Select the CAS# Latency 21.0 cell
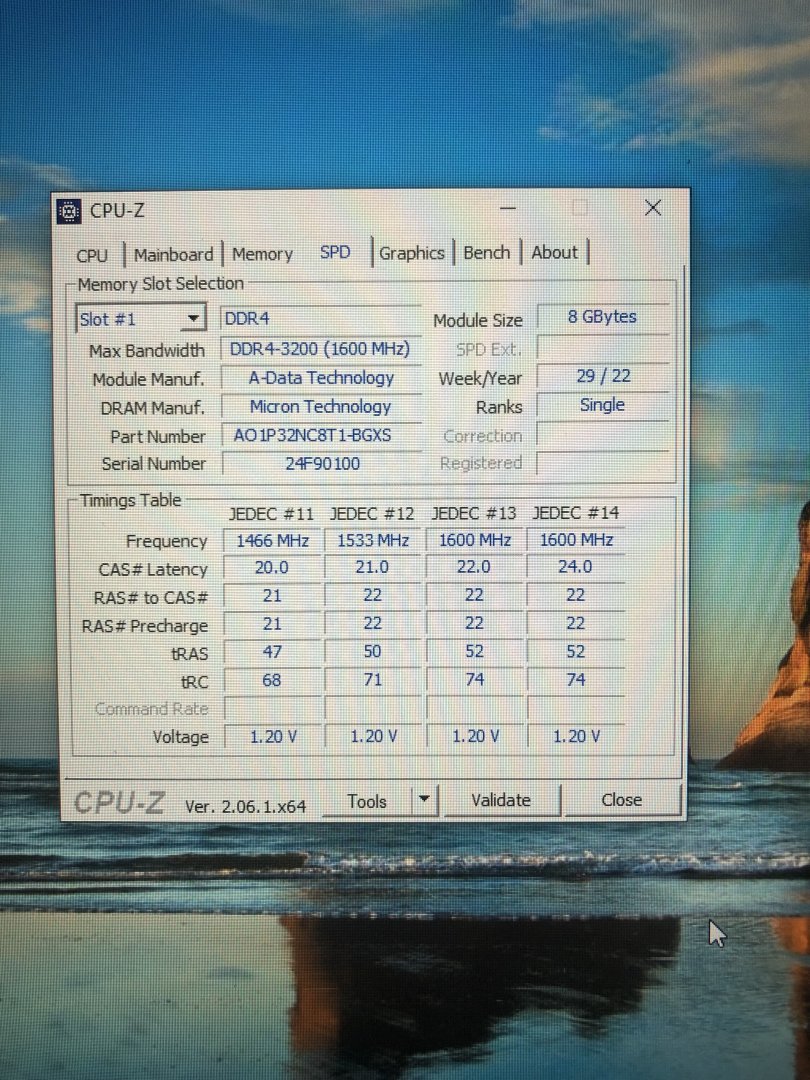The image size is (810, 1080). [373, 568]
